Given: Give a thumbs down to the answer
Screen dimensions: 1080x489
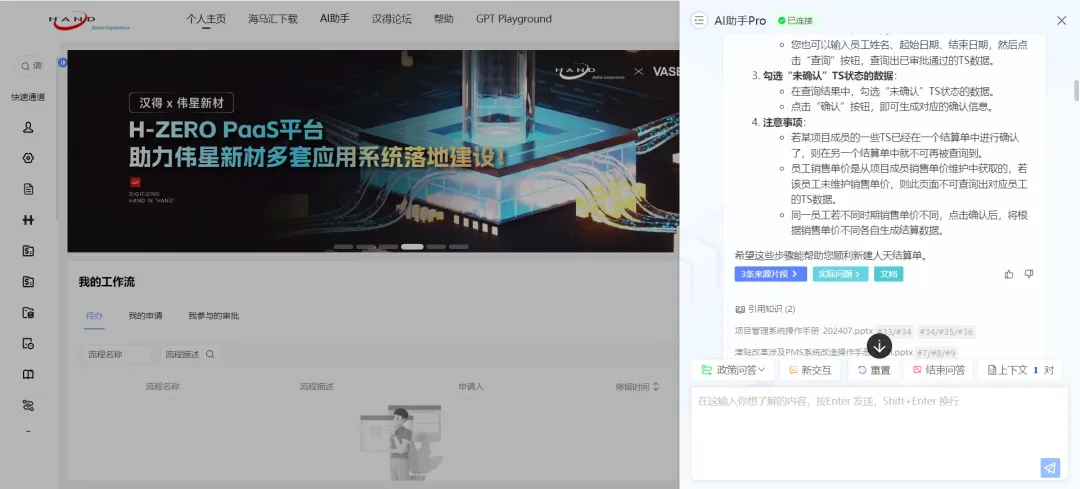Looking at the screenshot, I should (x=1029, y=274).
